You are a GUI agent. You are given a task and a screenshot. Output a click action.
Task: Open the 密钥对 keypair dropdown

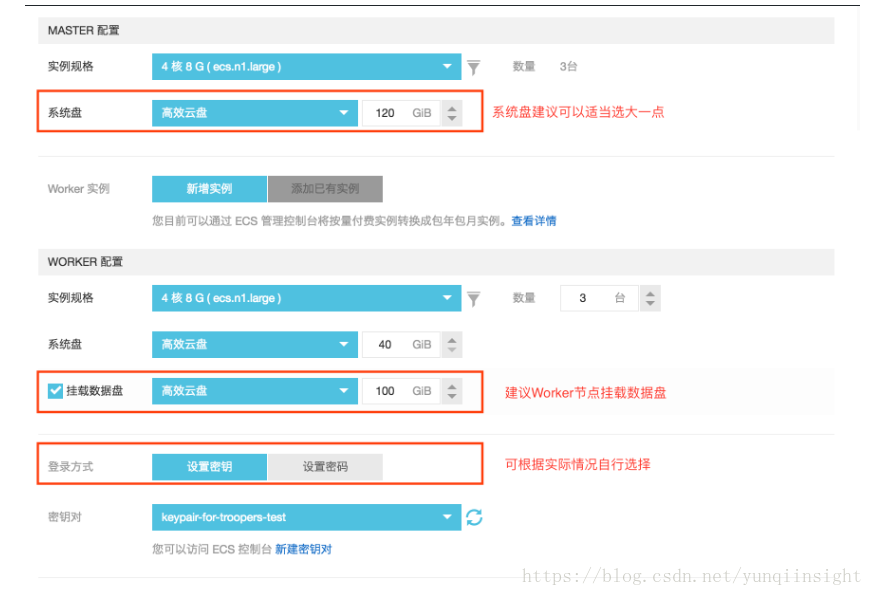(306, 517)
